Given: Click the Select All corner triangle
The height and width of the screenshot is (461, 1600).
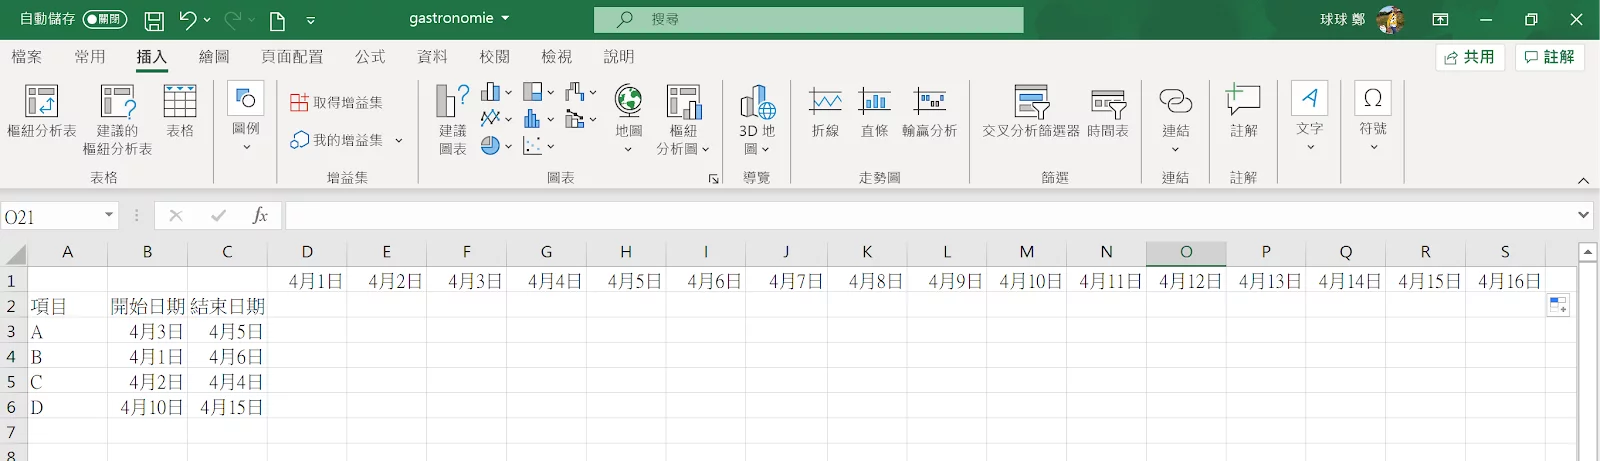Looking at the screenshot, I should coord(14,253).
